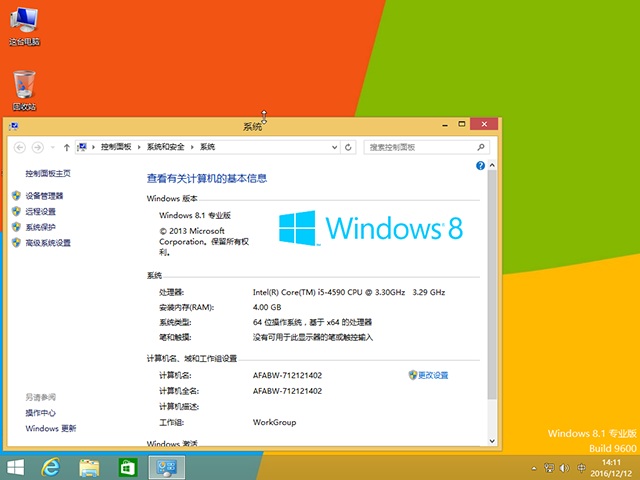Image resolution: width=640 pixels, height=480 pixels.
Task: Open 高级系统设置 link
Action: 48,243
